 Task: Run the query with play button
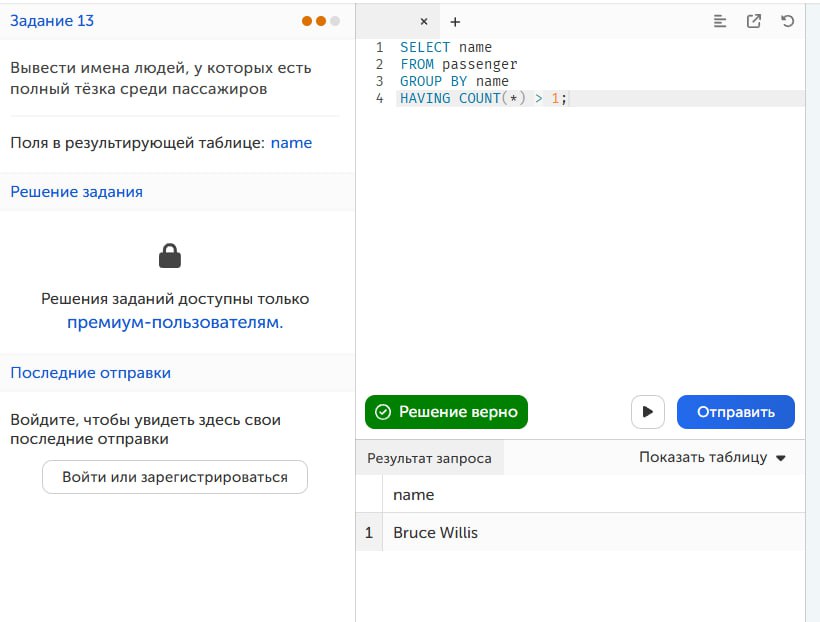(x=647, y=412)
